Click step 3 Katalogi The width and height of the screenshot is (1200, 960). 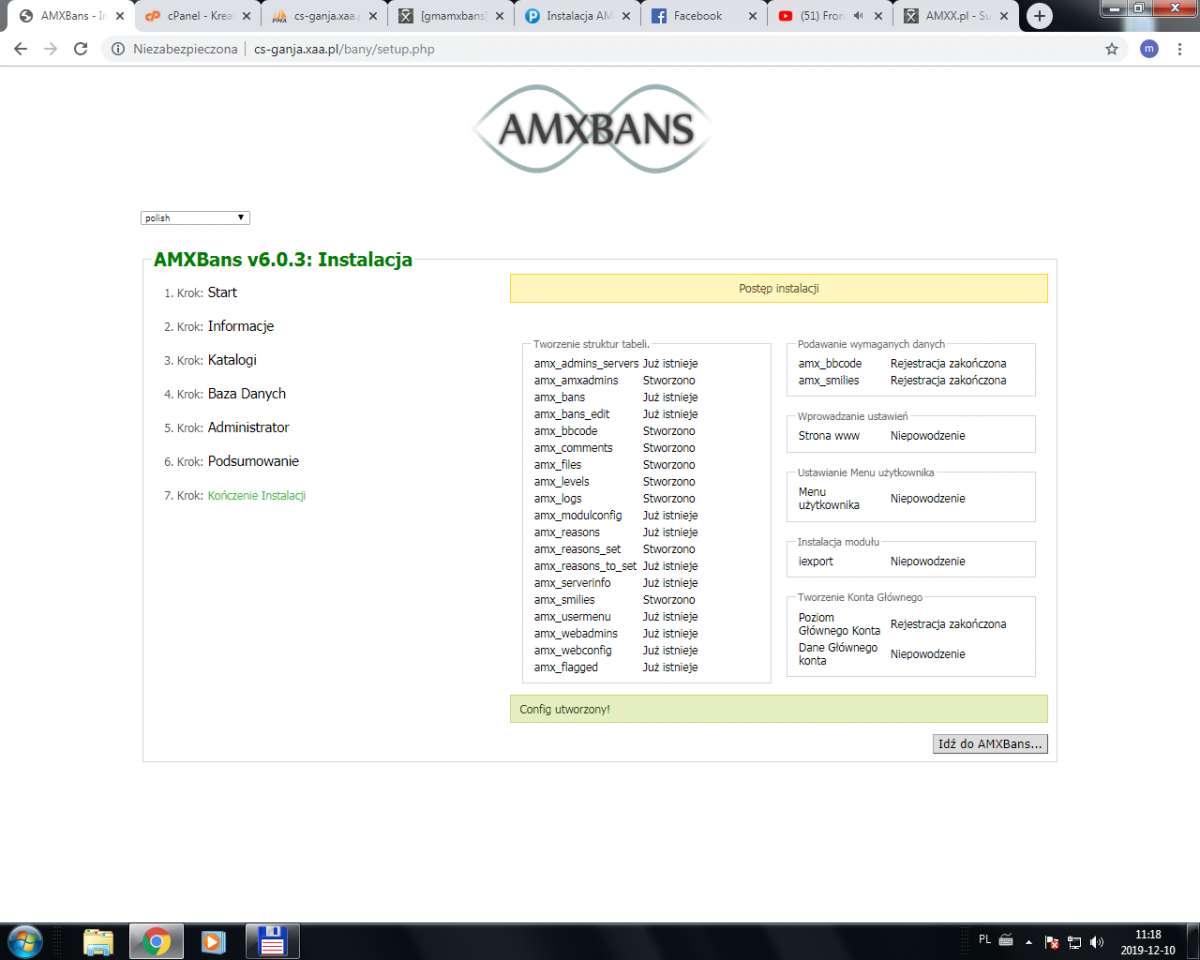(x=232, y=360)
